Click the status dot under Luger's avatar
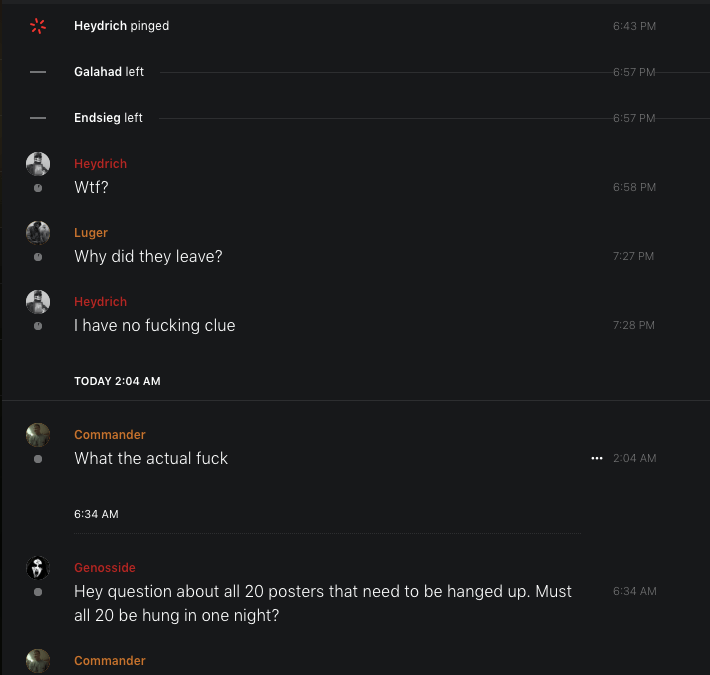This screenshot has height=675, width=710. 38,257
